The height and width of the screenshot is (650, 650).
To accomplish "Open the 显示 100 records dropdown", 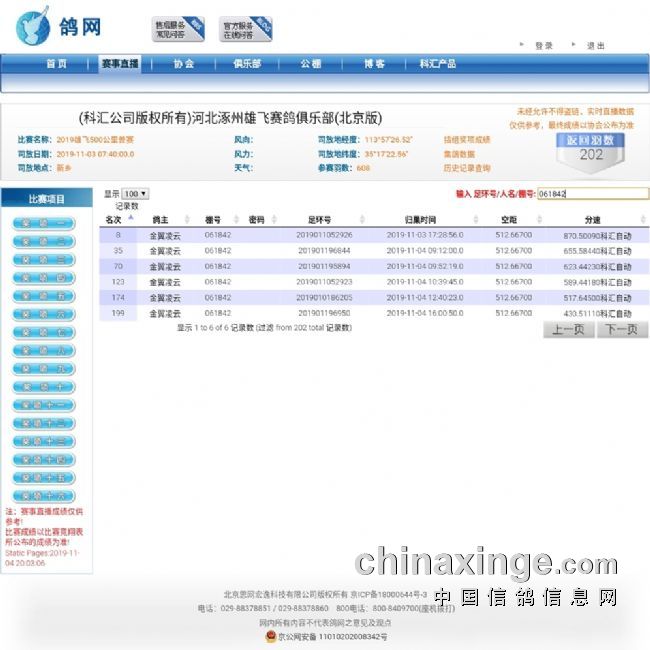I will [135, 194].
